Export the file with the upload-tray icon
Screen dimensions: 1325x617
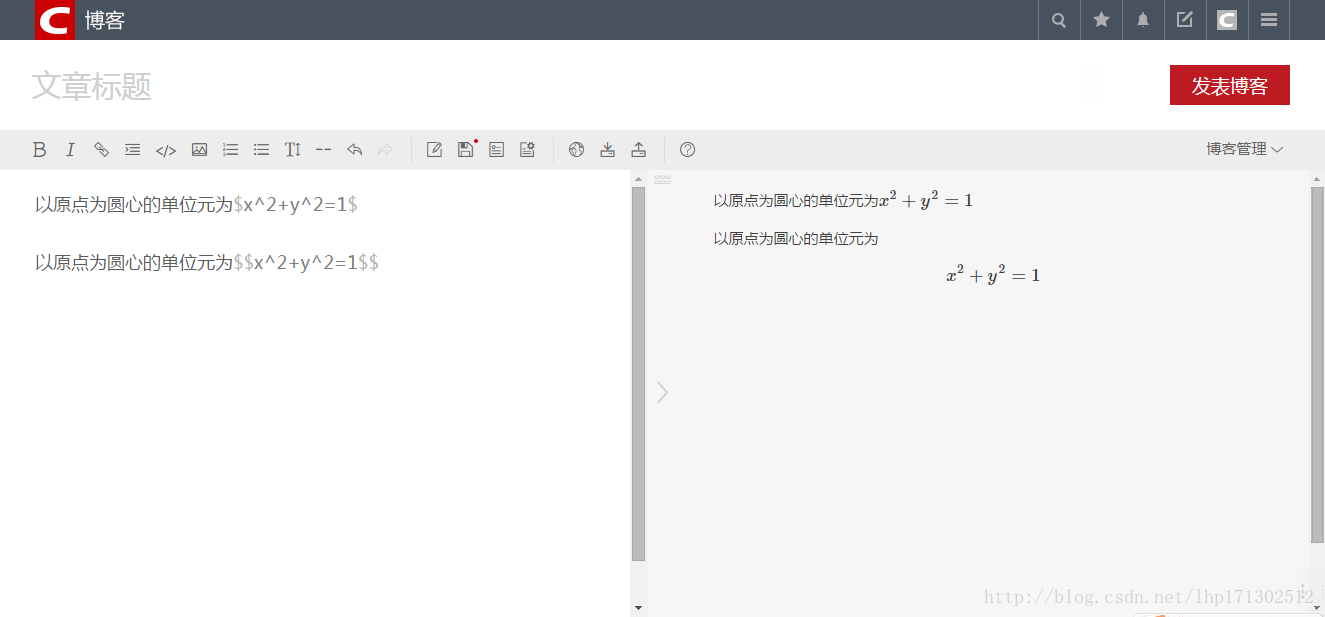(638, 150)
